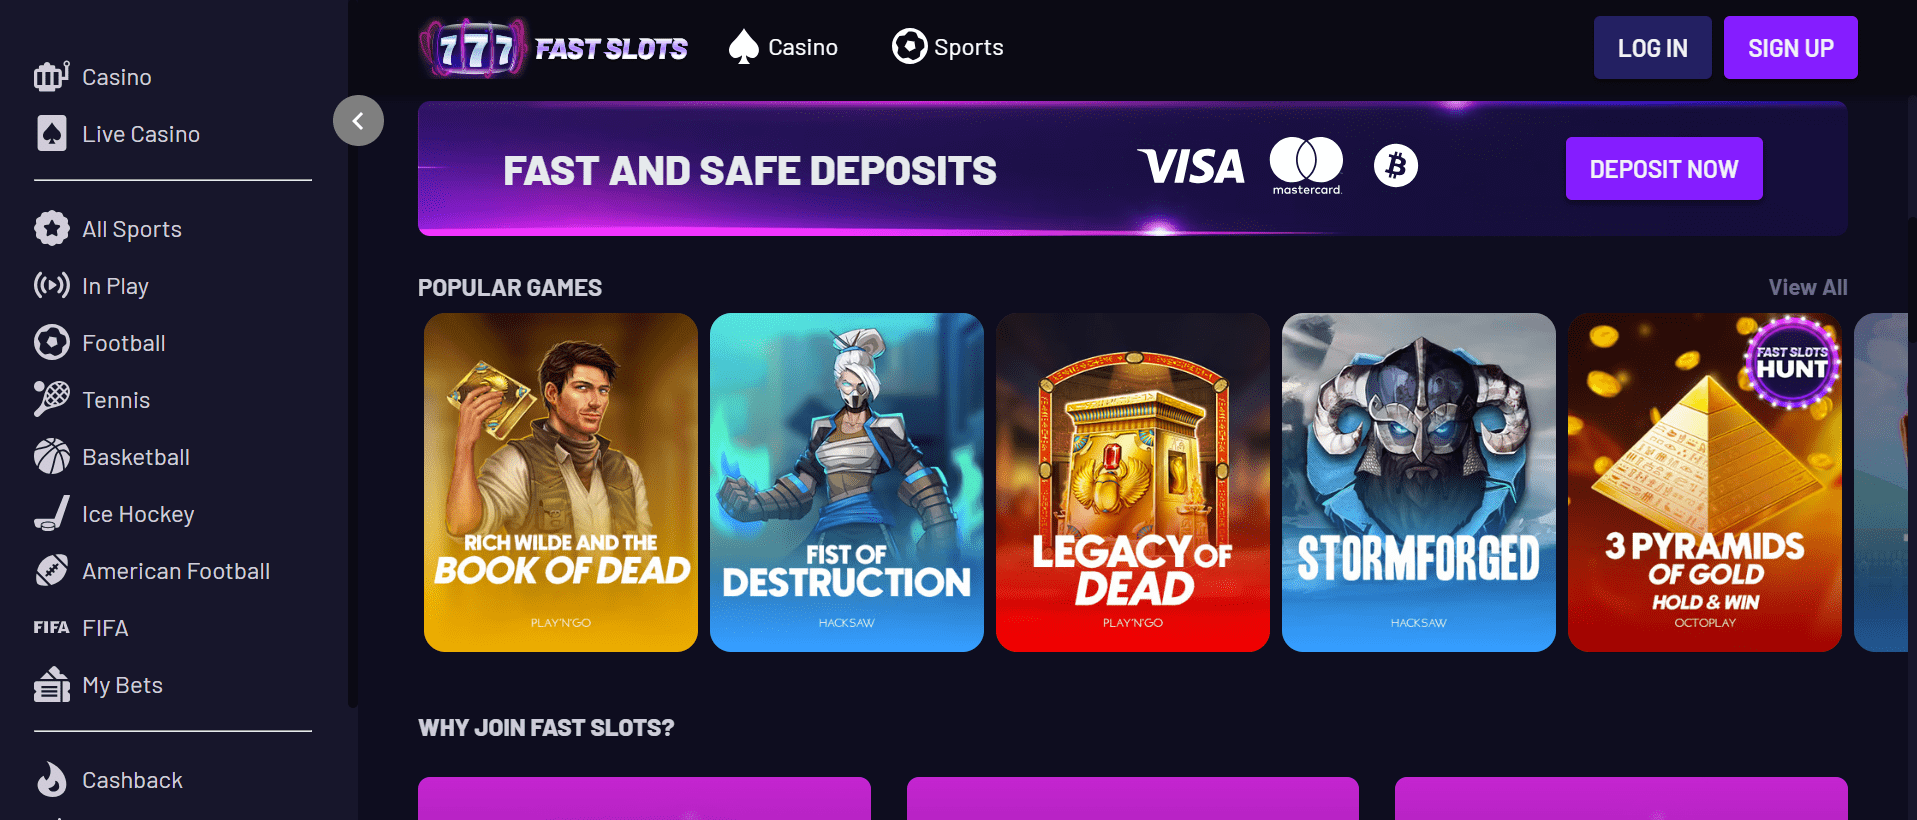Launch the Stormforged game thumbnail
Screen dimensions: 1917x820
click(x=1418, y=482)
